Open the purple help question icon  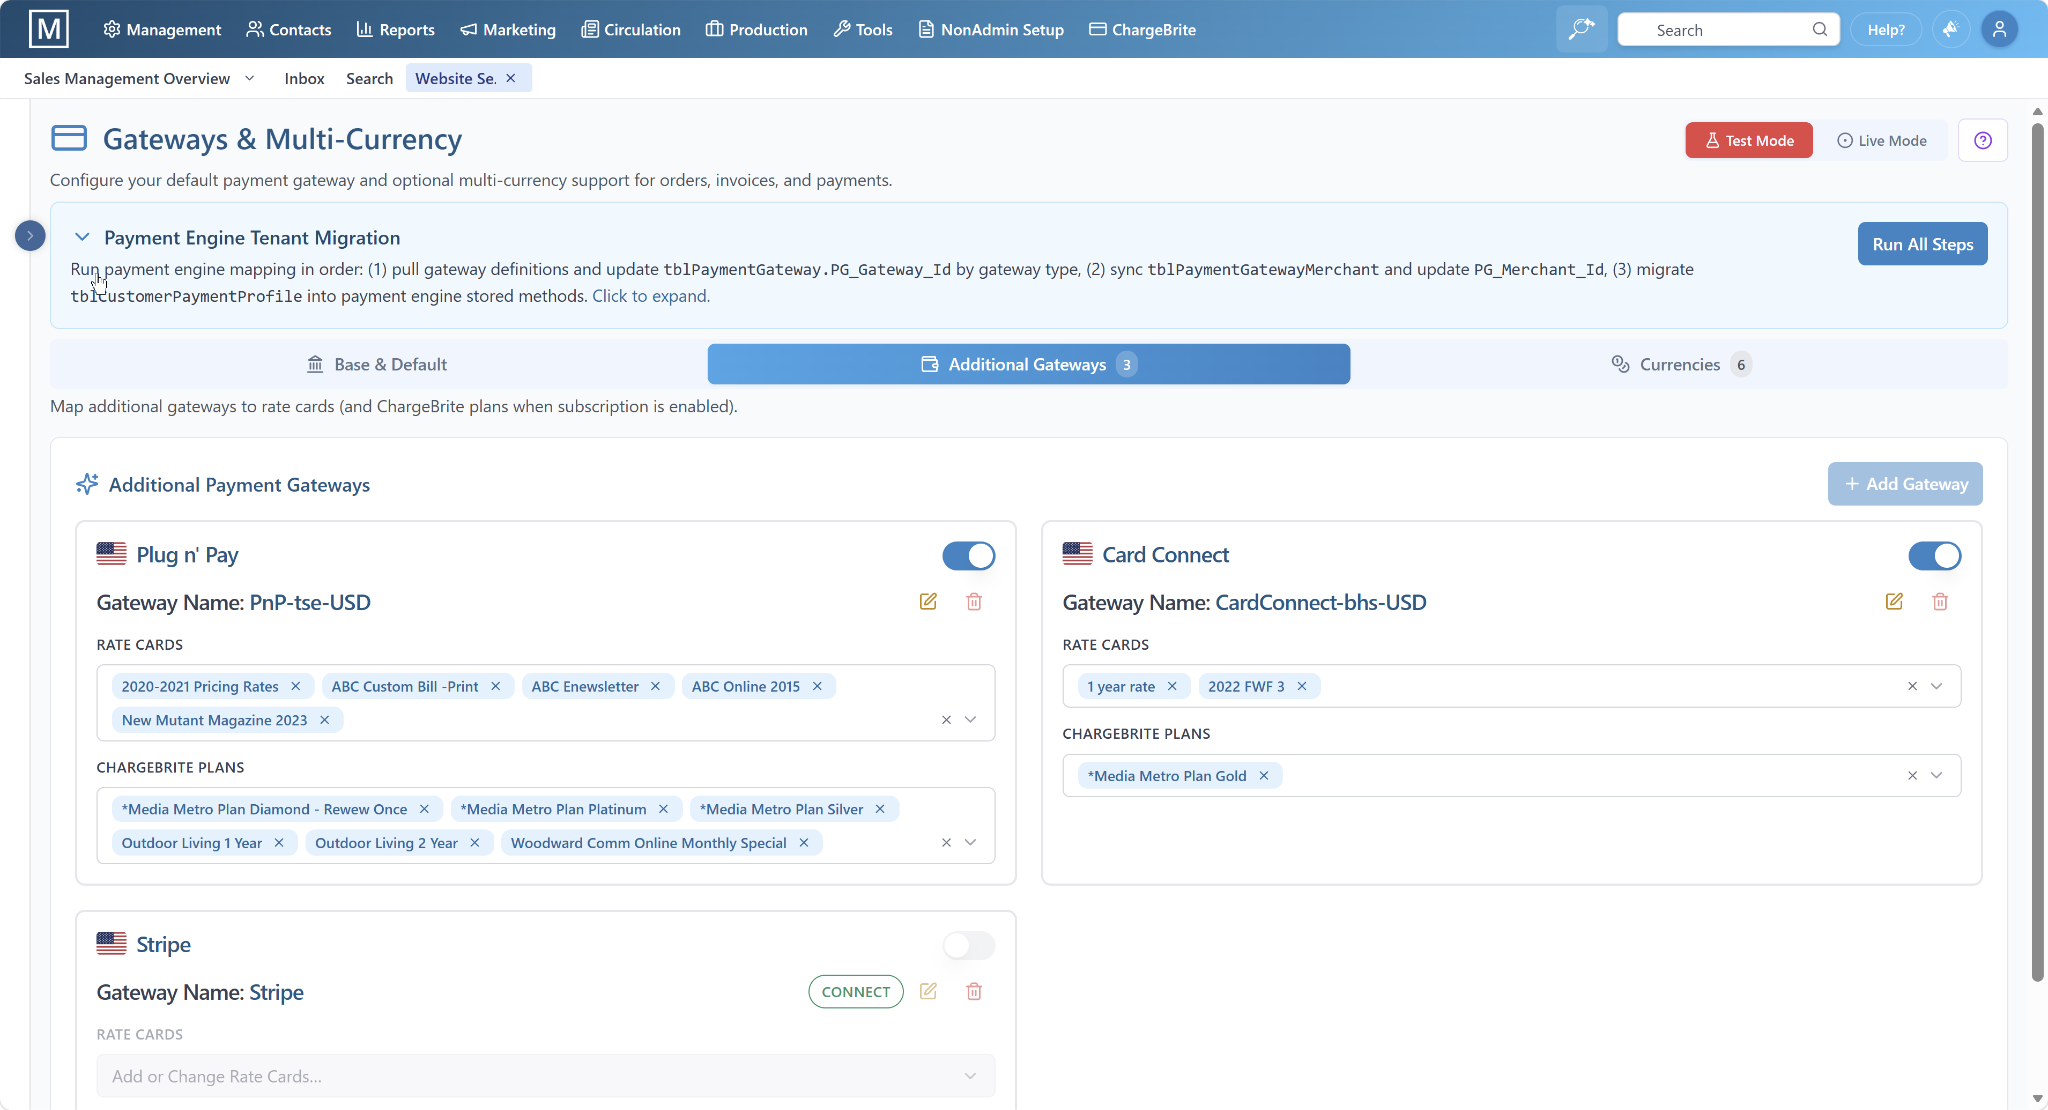pos(1983,141)
